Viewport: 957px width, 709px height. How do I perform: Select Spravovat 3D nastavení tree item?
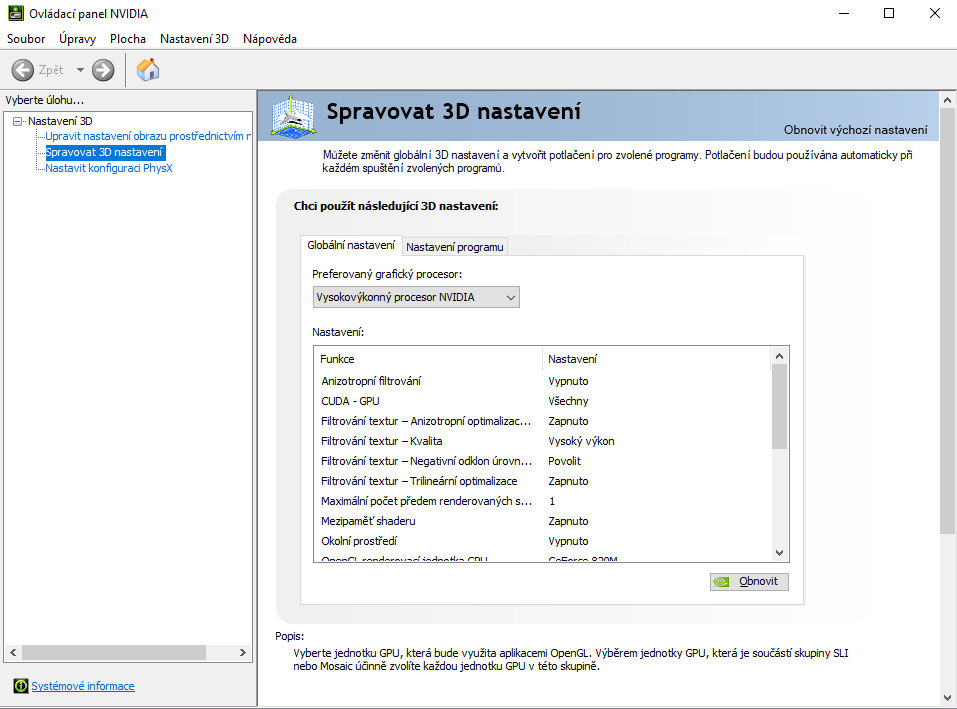click(104, 152)
